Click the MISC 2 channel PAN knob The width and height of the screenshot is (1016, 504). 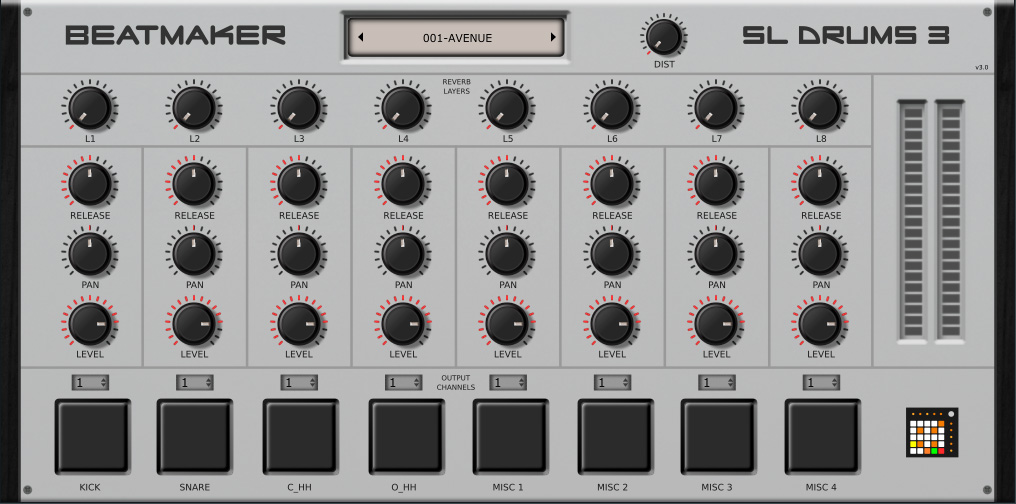coord(612,253)
